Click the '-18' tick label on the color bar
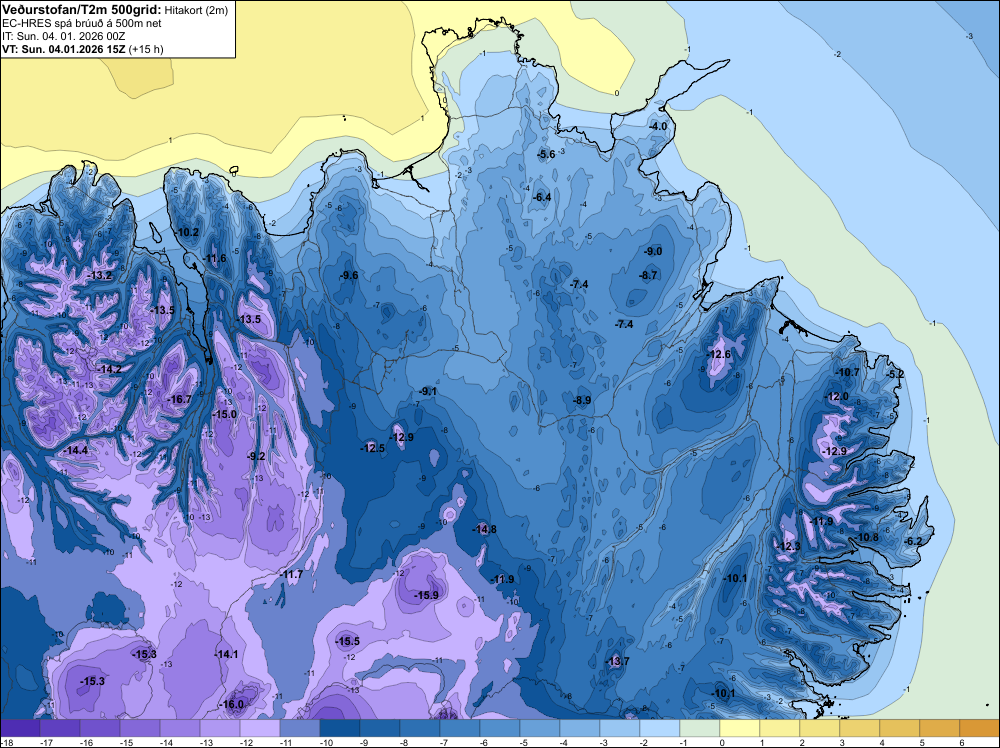 pos(6,742)
